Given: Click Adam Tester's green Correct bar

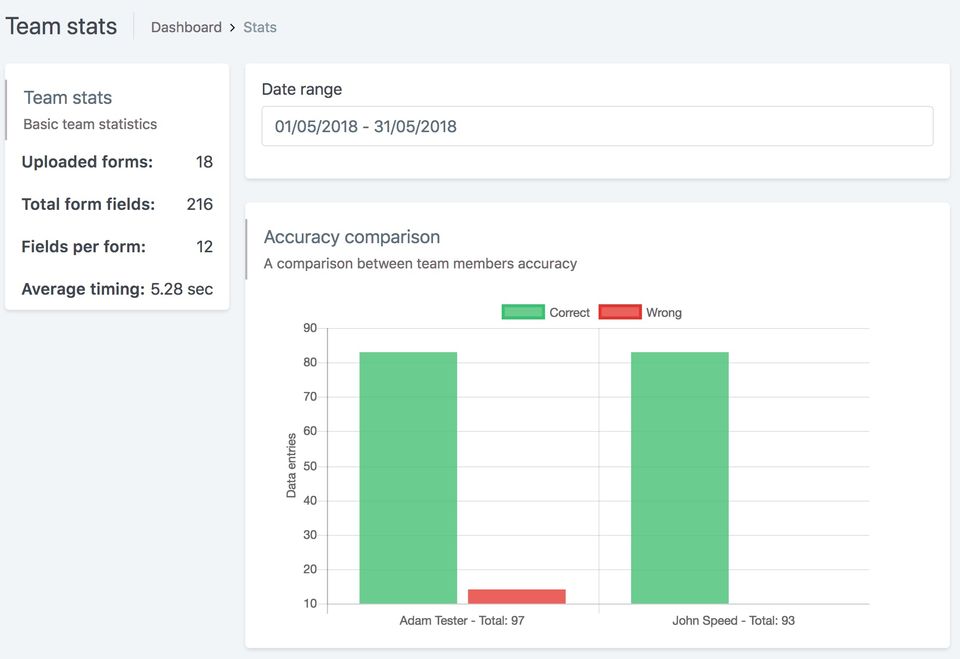Looking at the screenshot, I should (x=408, y=478).
